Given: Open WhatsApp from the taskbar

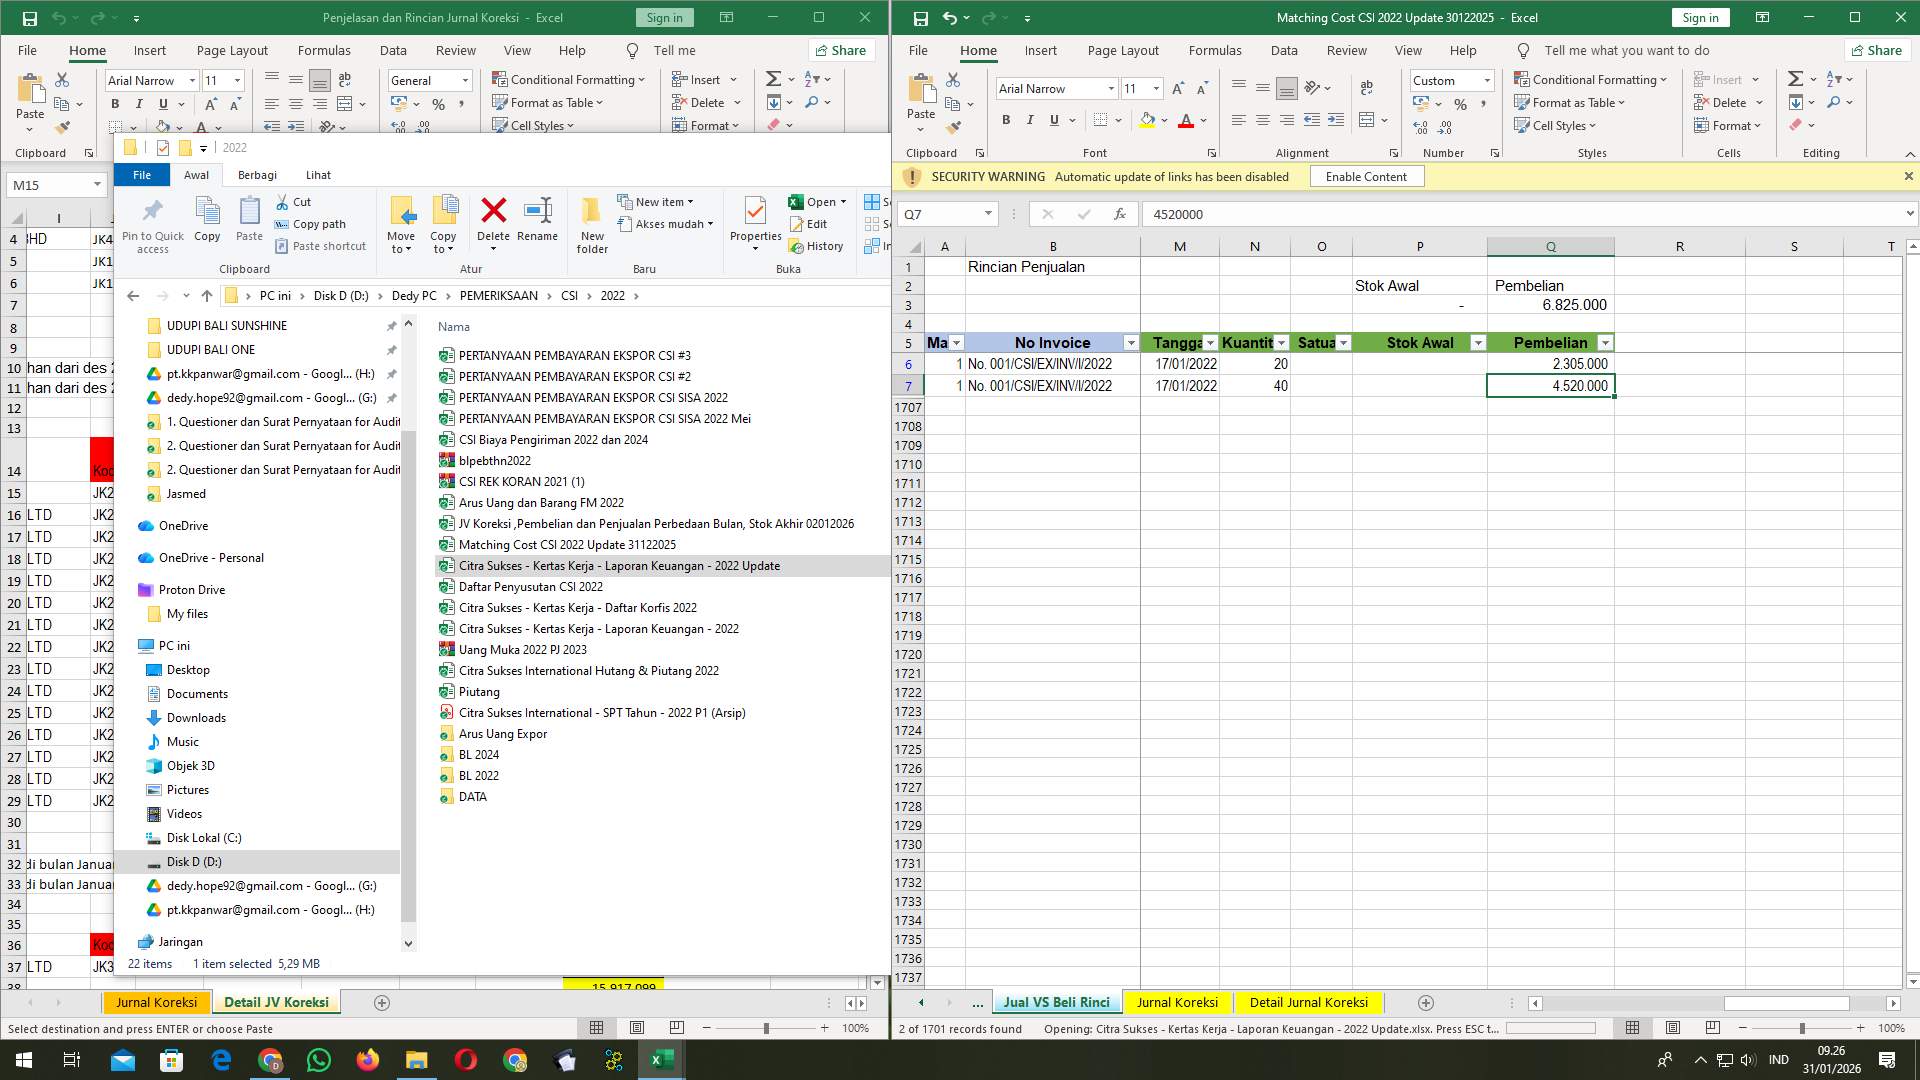Looking at the screenshot, I should tap(319, 1059).
